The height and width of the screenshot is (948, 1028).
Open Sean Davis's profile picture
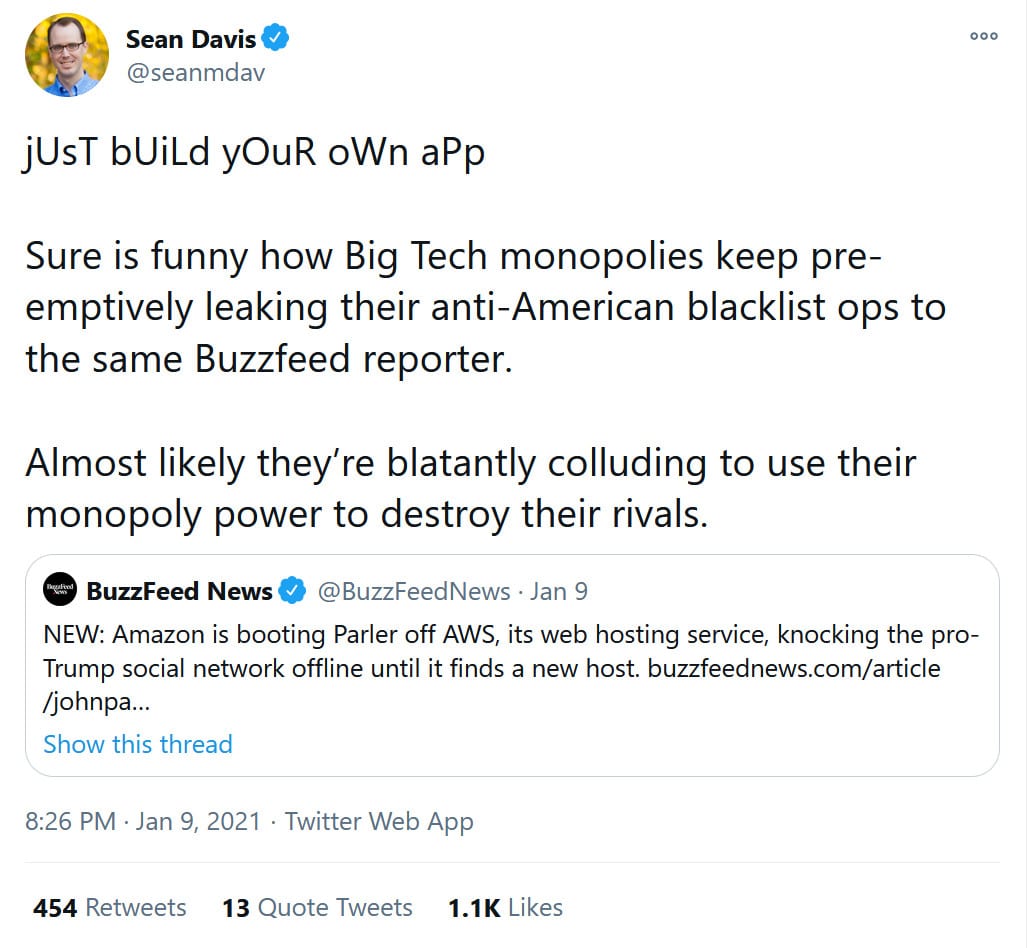(66, 55)
